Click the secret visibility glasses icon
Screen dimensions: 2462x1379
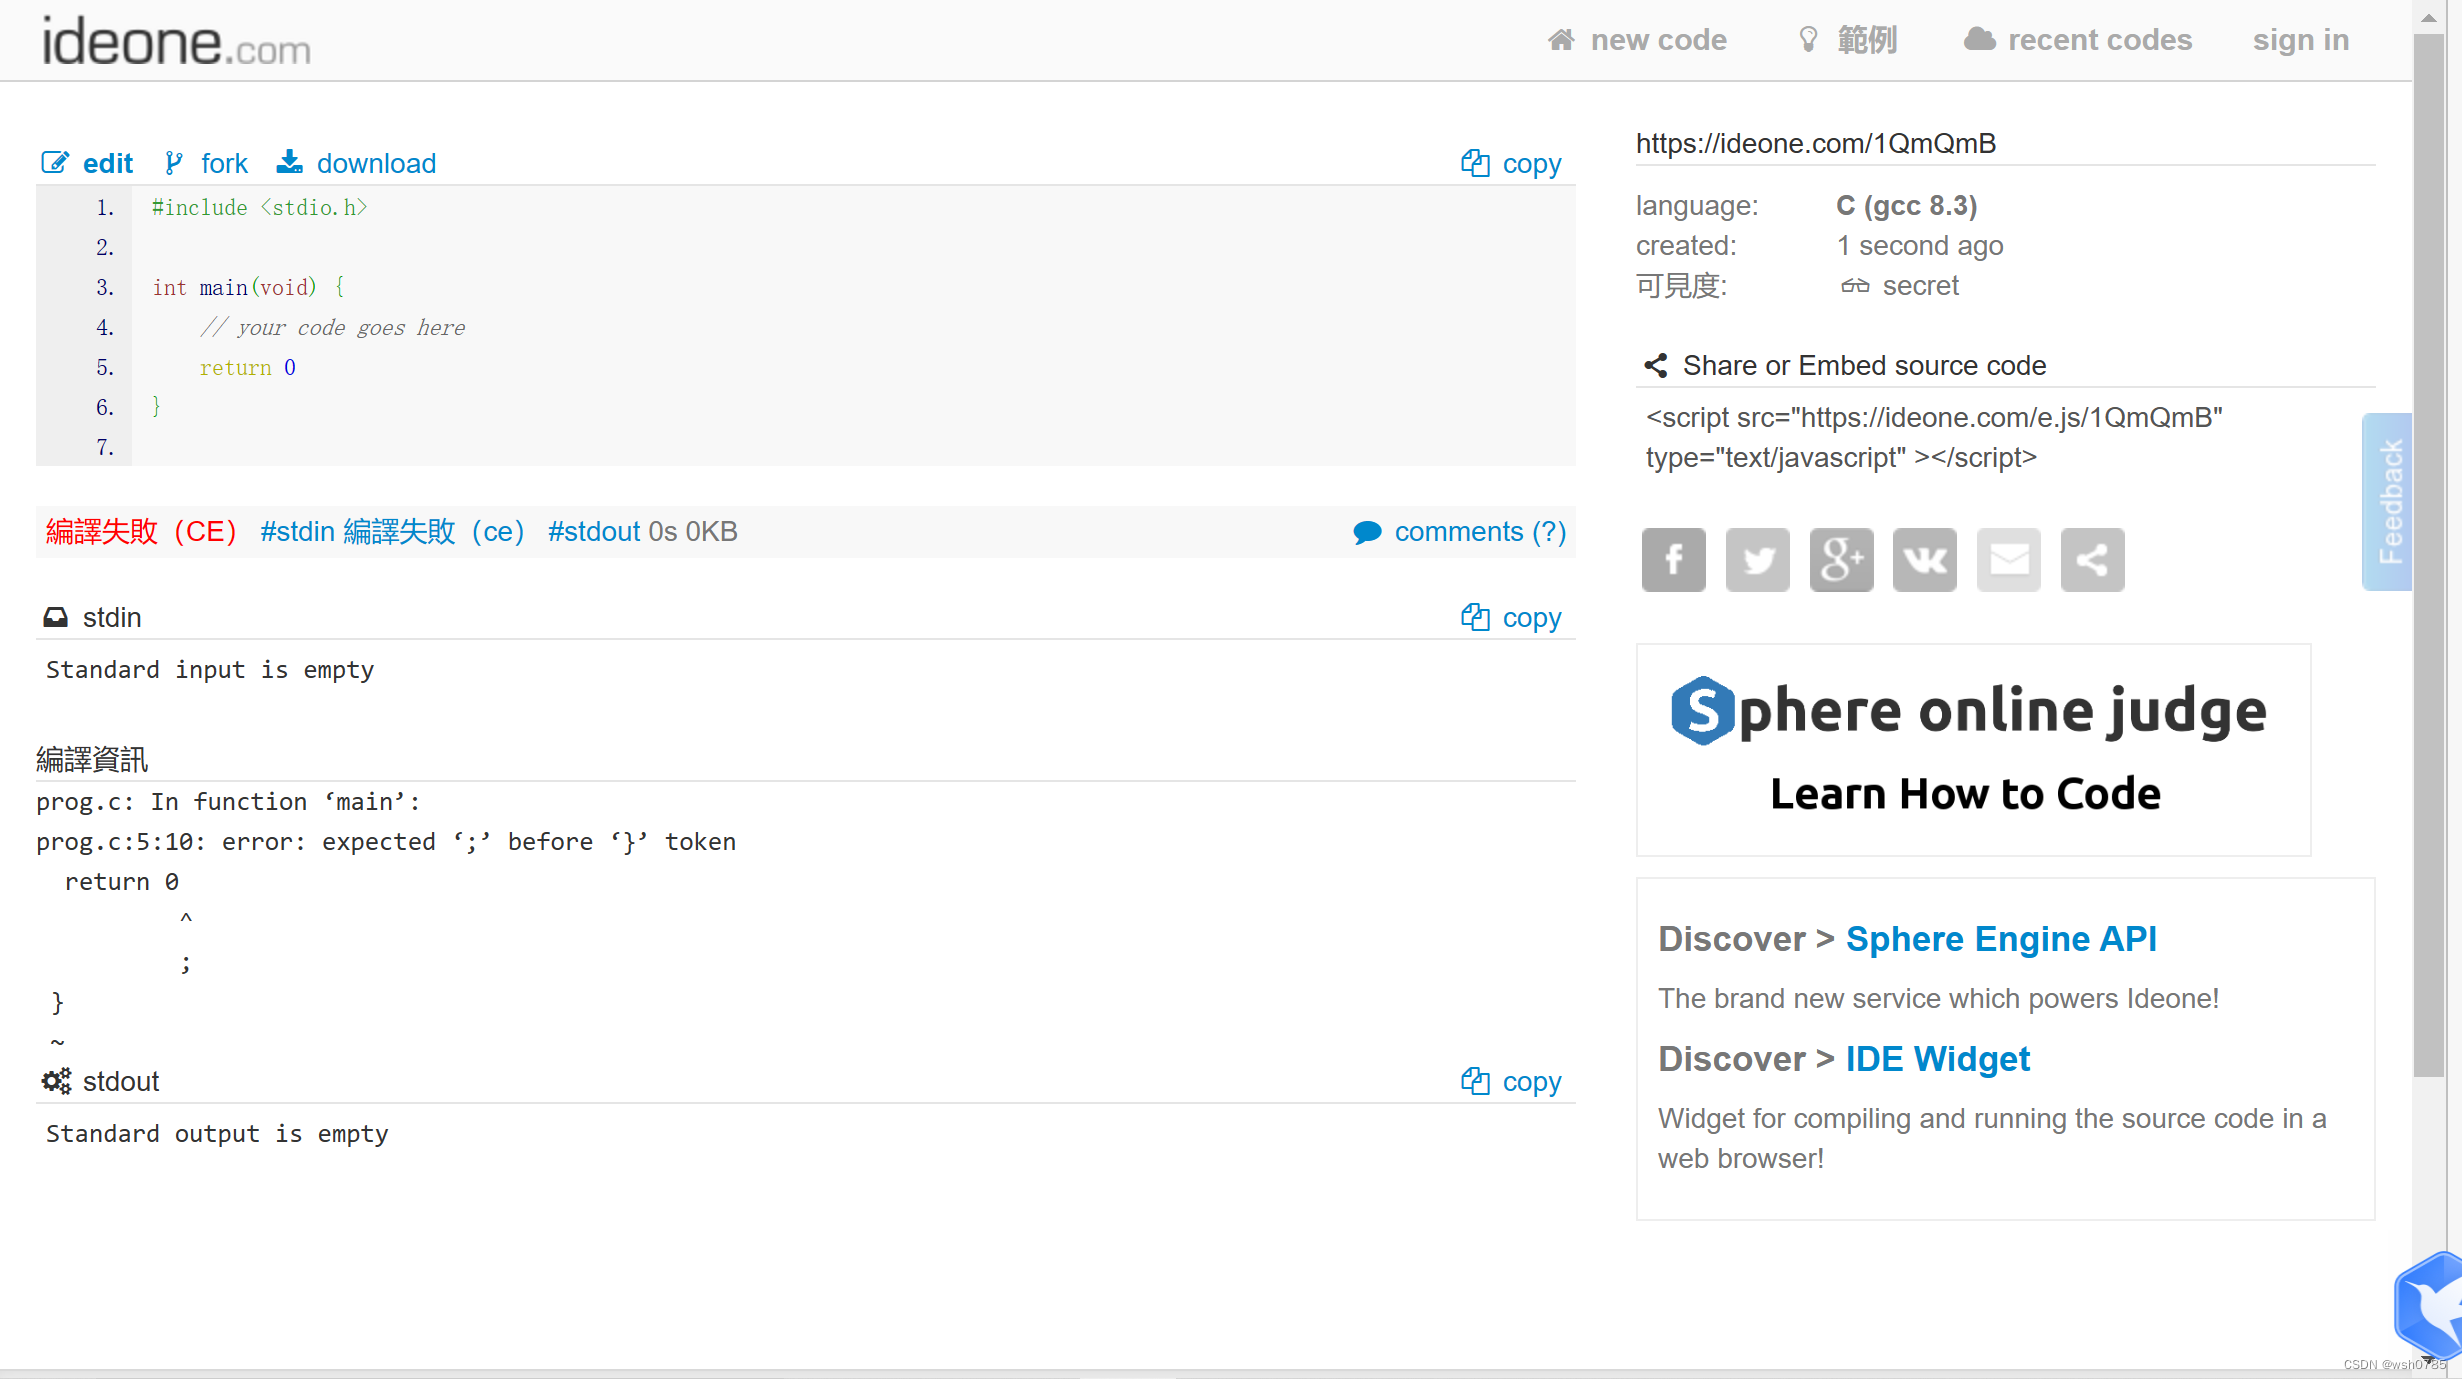tap(1855, 286)
